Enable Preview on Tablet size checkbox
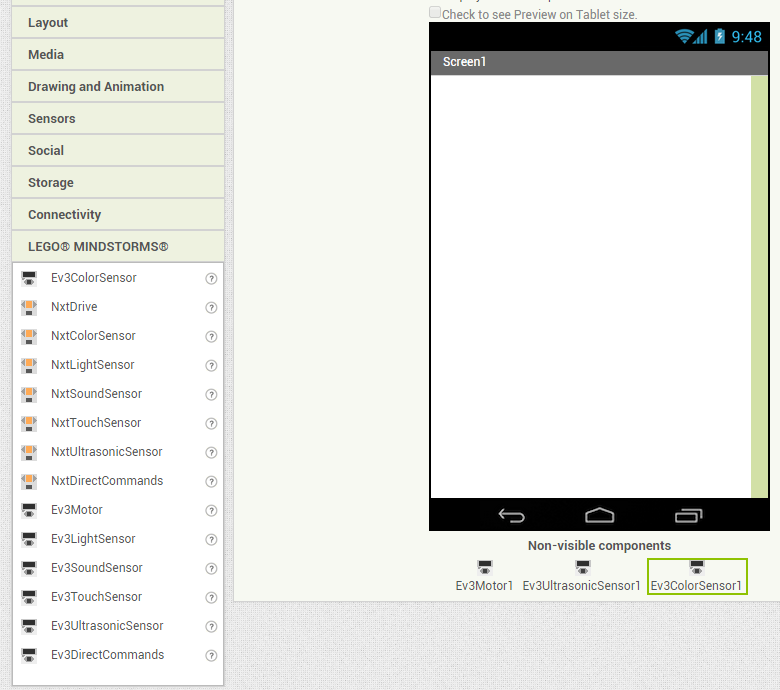This screenshot has height=690, width=780. click(x=435, y=12)
